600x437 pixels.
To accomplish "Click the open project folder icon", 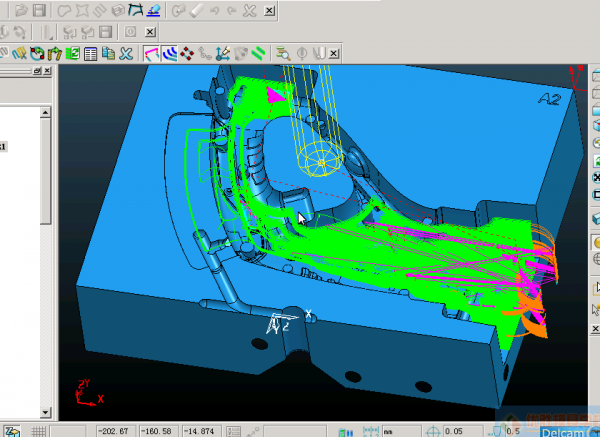I will pyautogui.click(x=20, y=11).
